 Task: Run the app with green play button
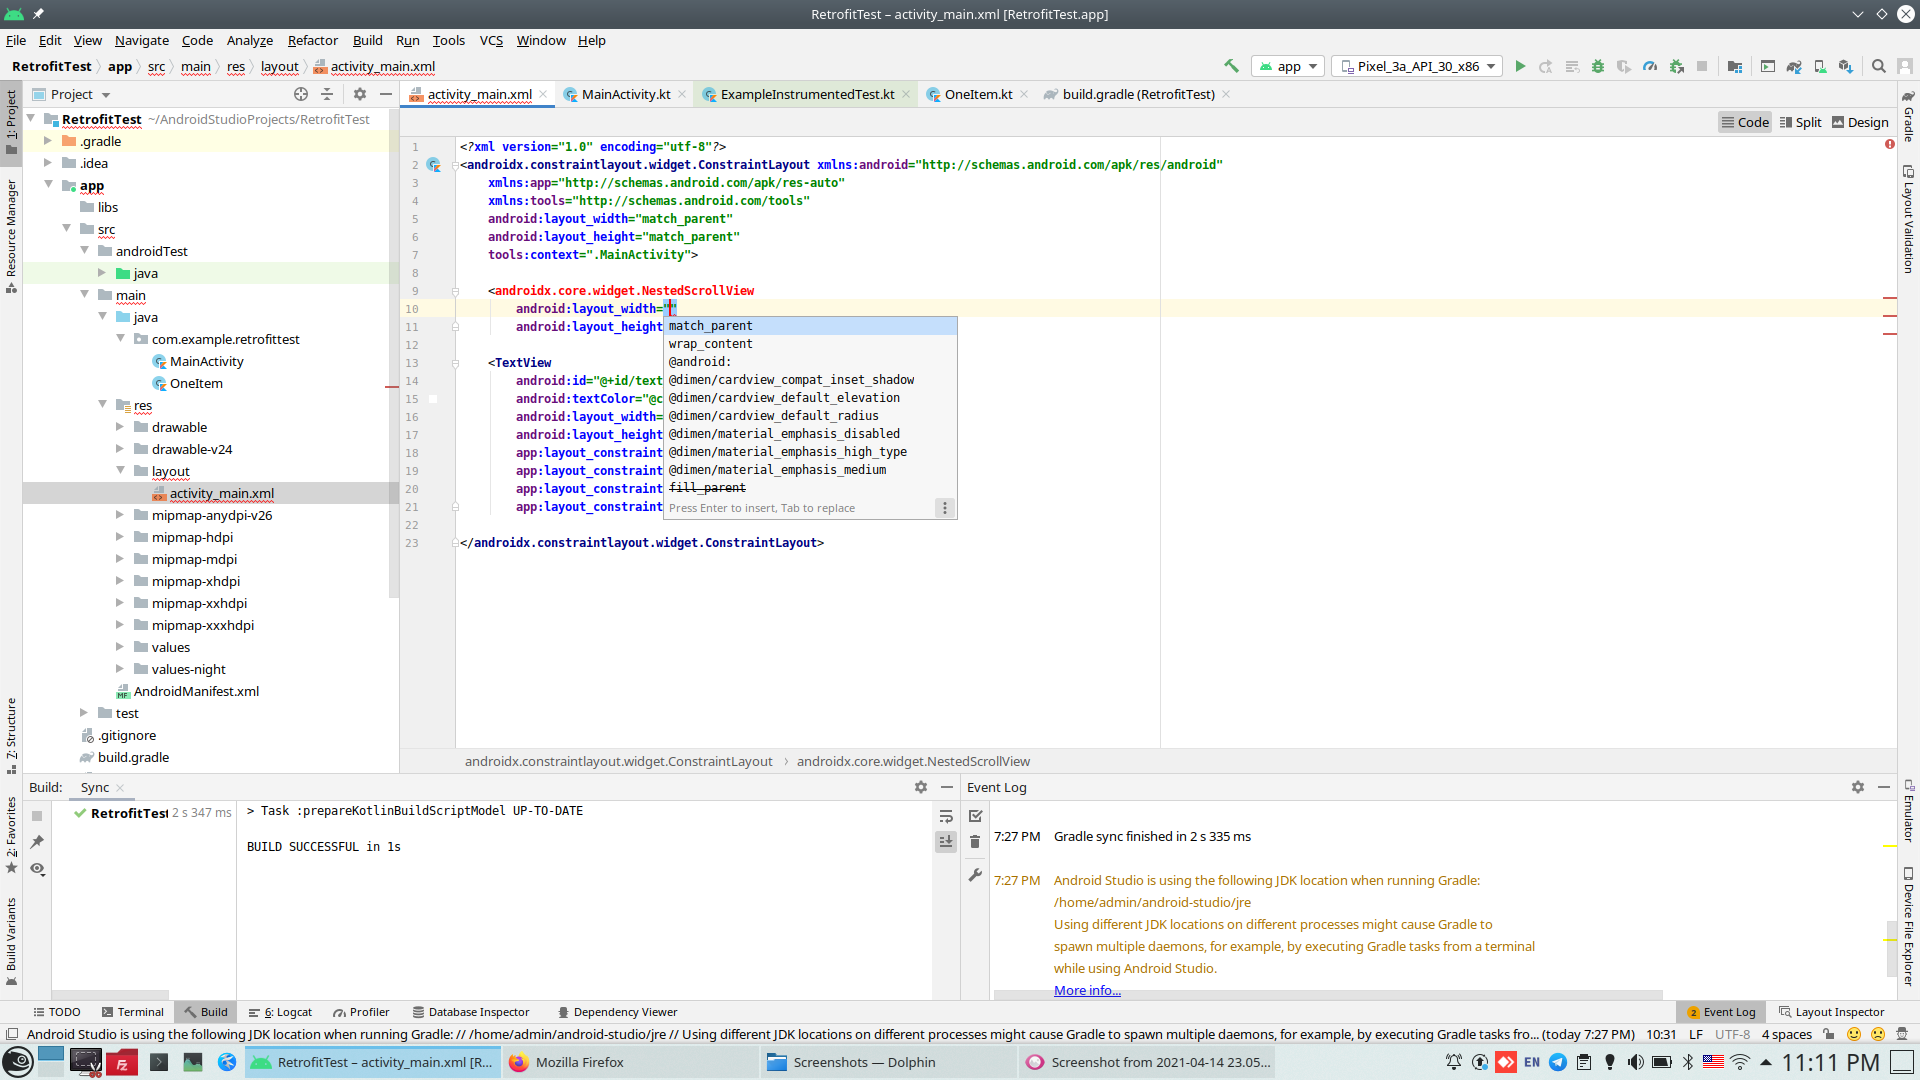(x=1520, y=66)
